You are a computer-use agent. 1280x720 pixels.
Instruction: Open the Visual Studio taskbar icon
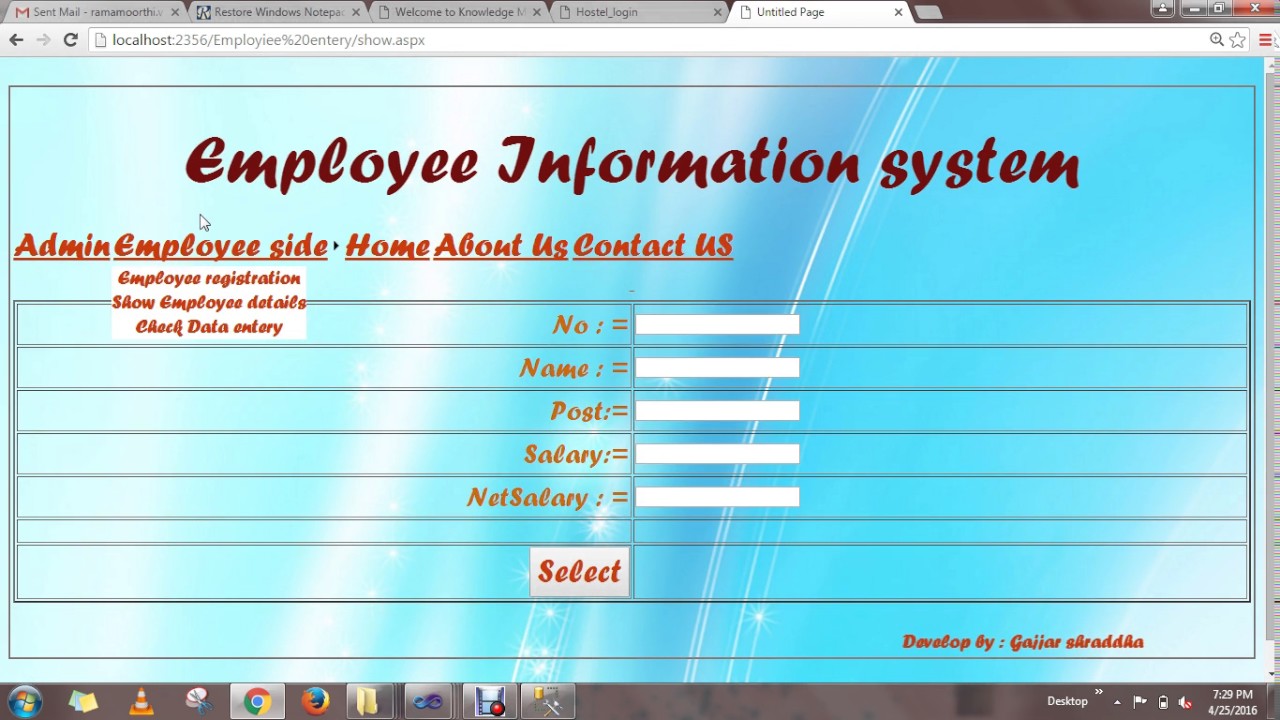pyautogui.click(x=428, y=702)
